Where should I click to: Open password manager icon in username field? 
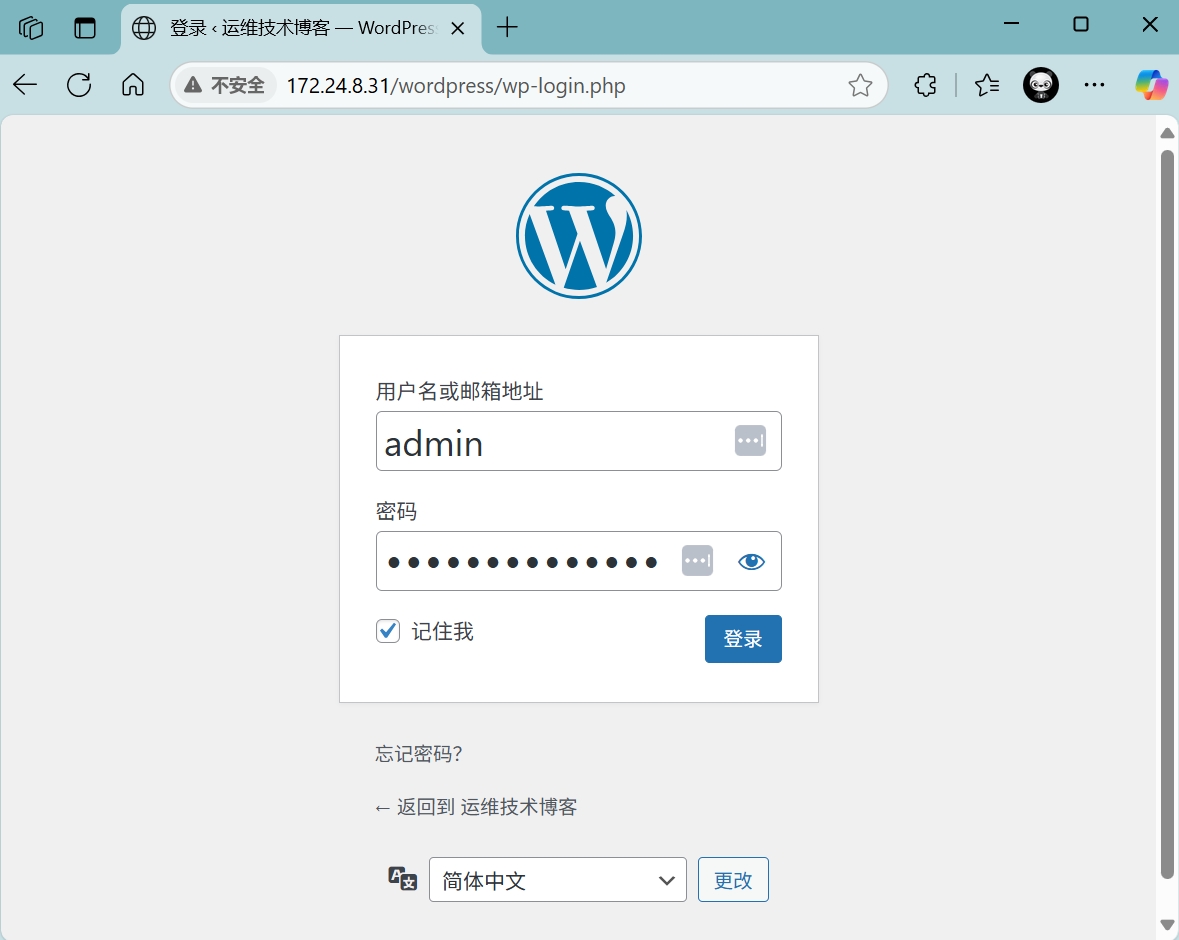(750, 441)
